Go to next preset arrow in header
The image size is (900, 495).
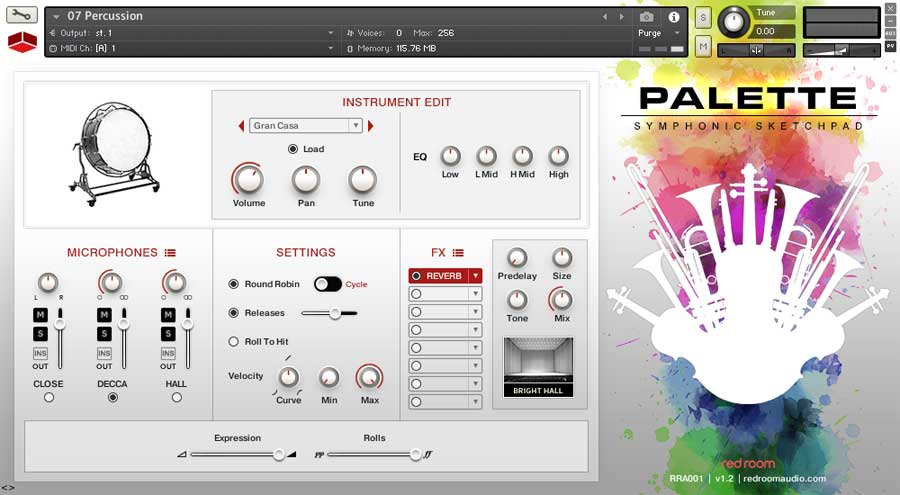pos(622,17)
